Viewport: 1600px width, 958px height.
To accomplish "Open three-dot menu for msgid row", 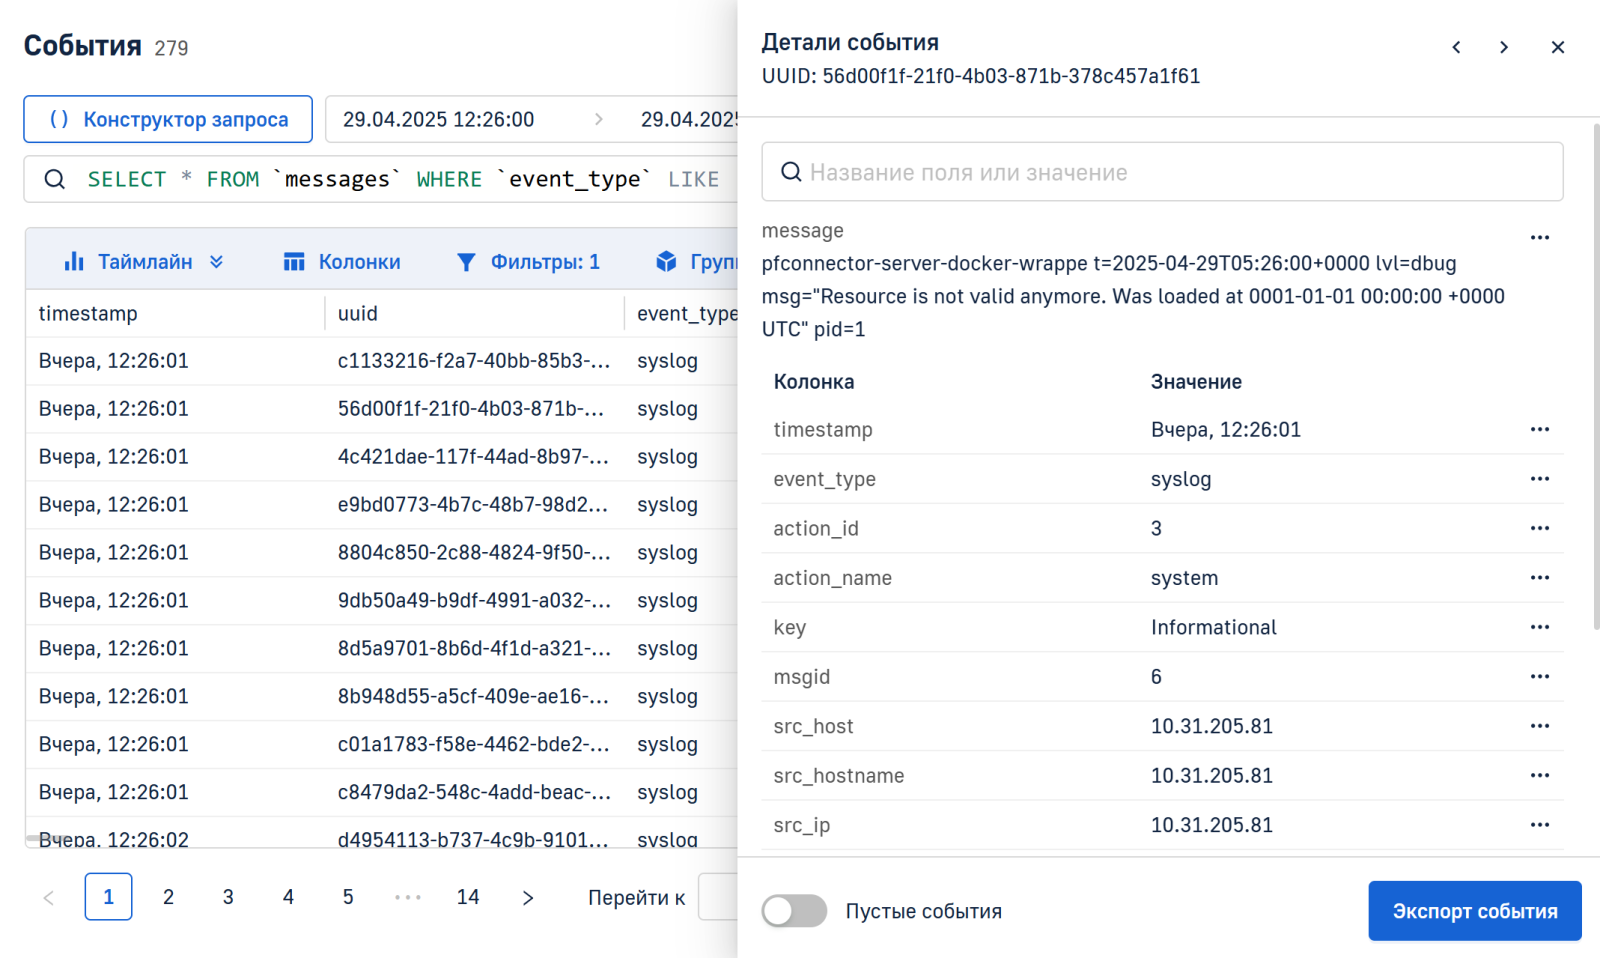I will pyautogui.click(x=1539, y=677).
